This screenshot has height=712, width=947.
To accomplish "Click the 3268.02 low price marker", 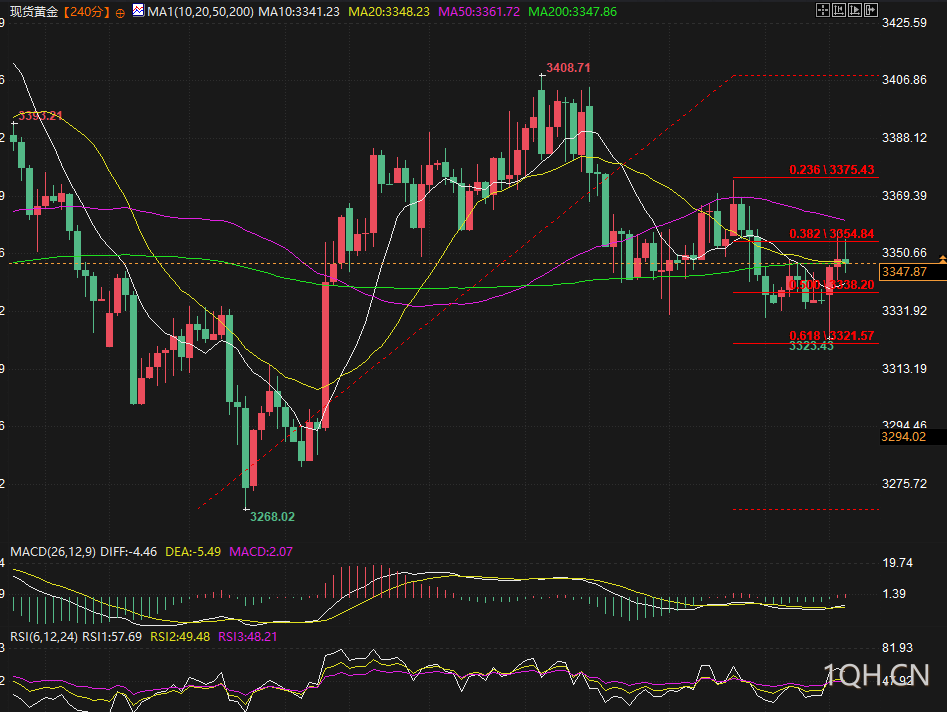I will (x=272, y=516).
